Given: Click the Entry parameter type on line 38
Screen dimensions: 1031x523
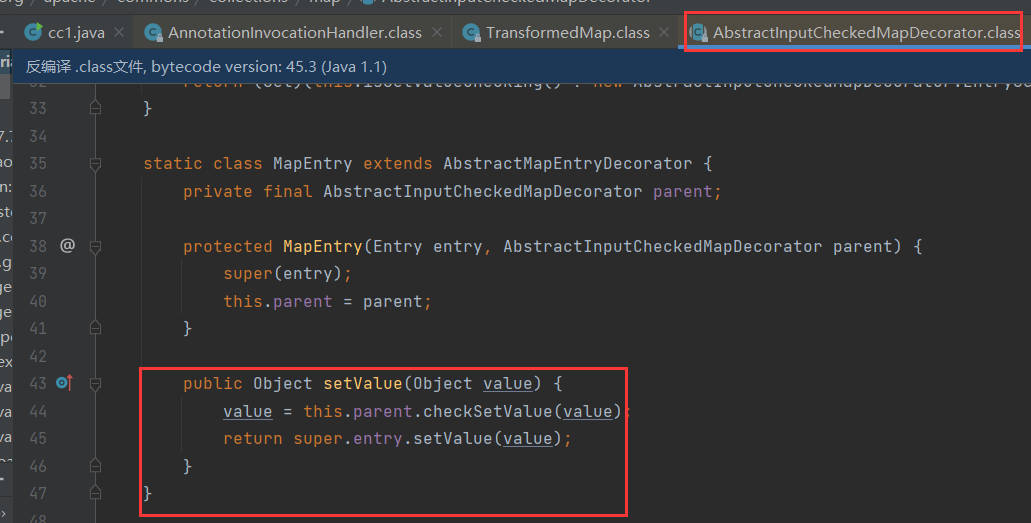Looking at the screenshot, I should (398, 246).
